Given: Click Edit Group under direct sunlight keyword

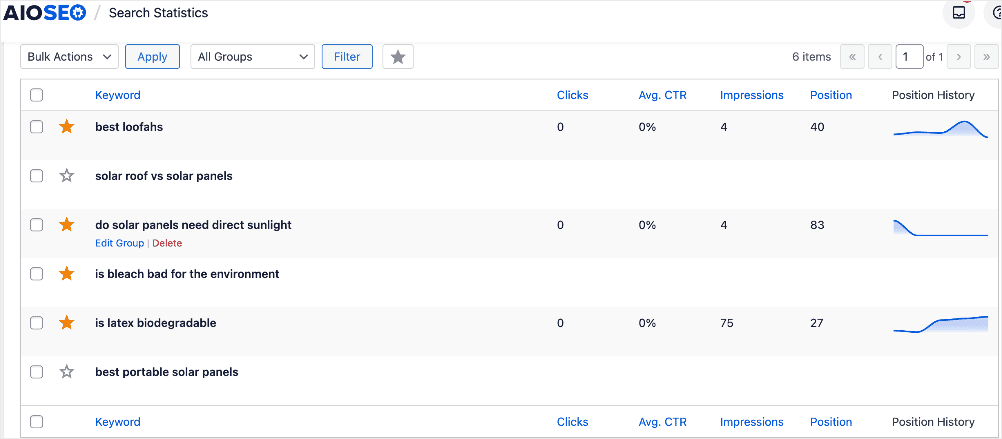Looking at the screenshot, I should 119,243.
